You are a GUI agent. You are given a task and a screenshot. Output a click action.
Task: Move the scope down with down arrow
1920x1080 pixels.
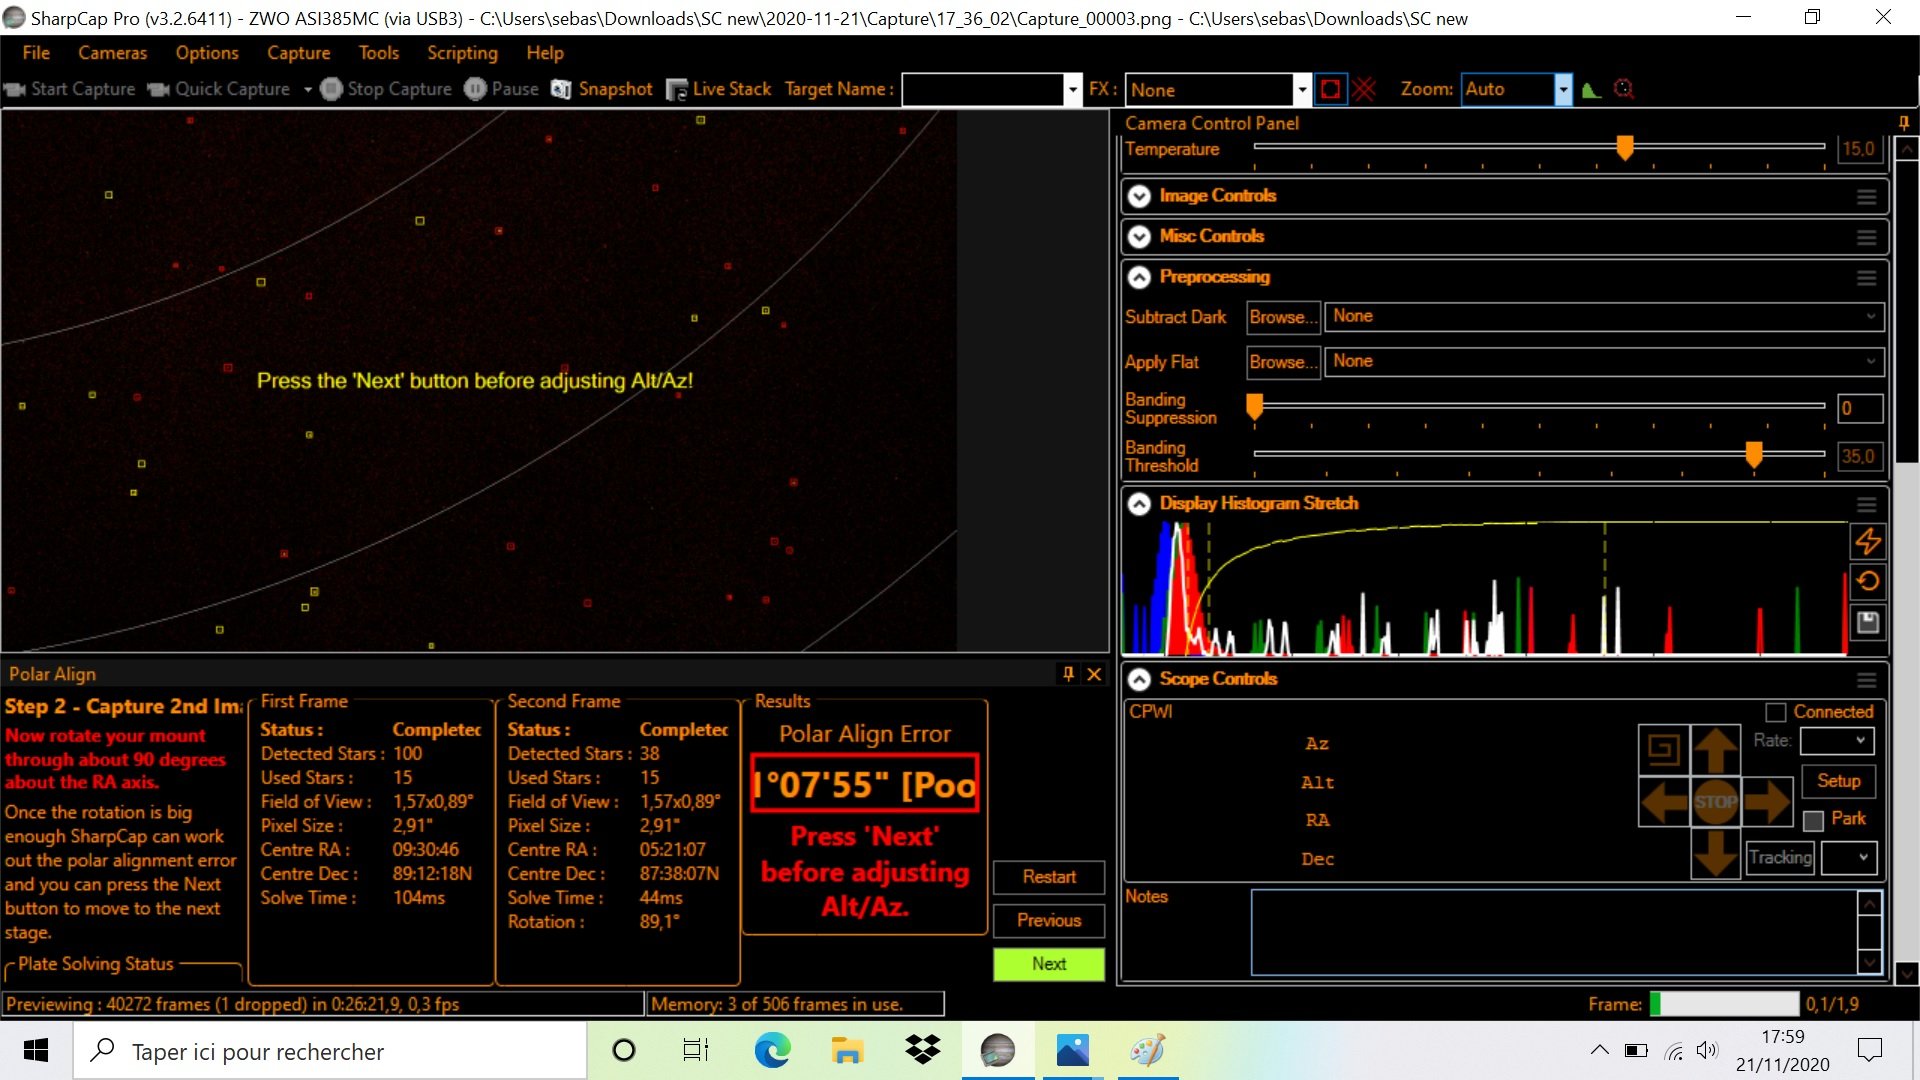tap(1716, 853)
